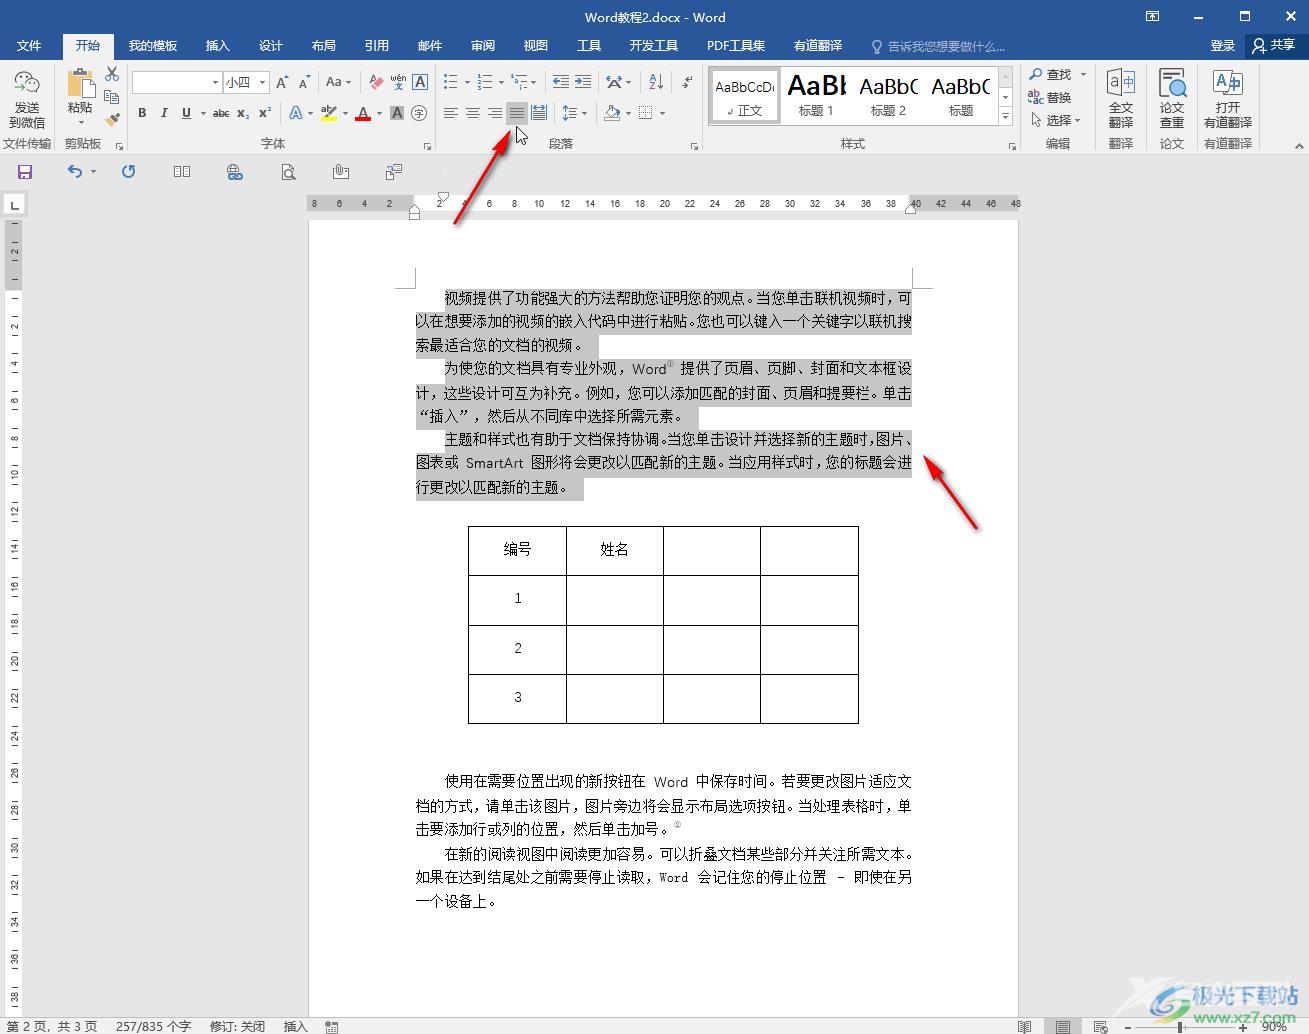Viewport: 1309px width, 1034px height.
Task: Open Youdao Translate icon
Action: click(1228, 99)
